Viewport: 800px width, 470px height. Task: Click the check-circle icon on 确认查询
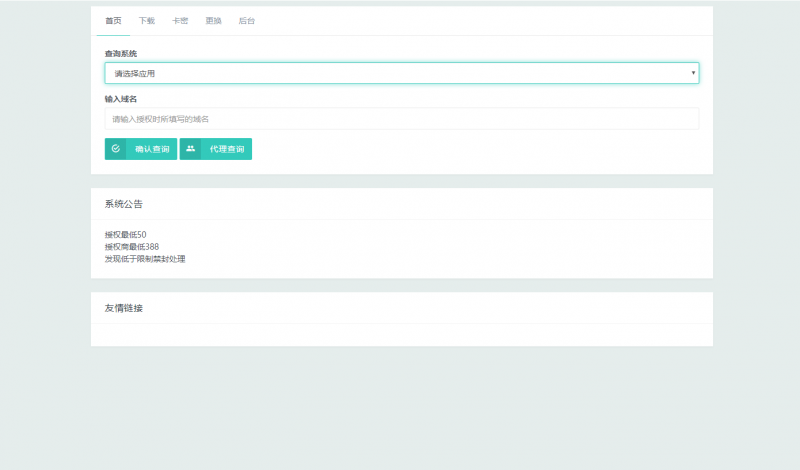[115, 149]
